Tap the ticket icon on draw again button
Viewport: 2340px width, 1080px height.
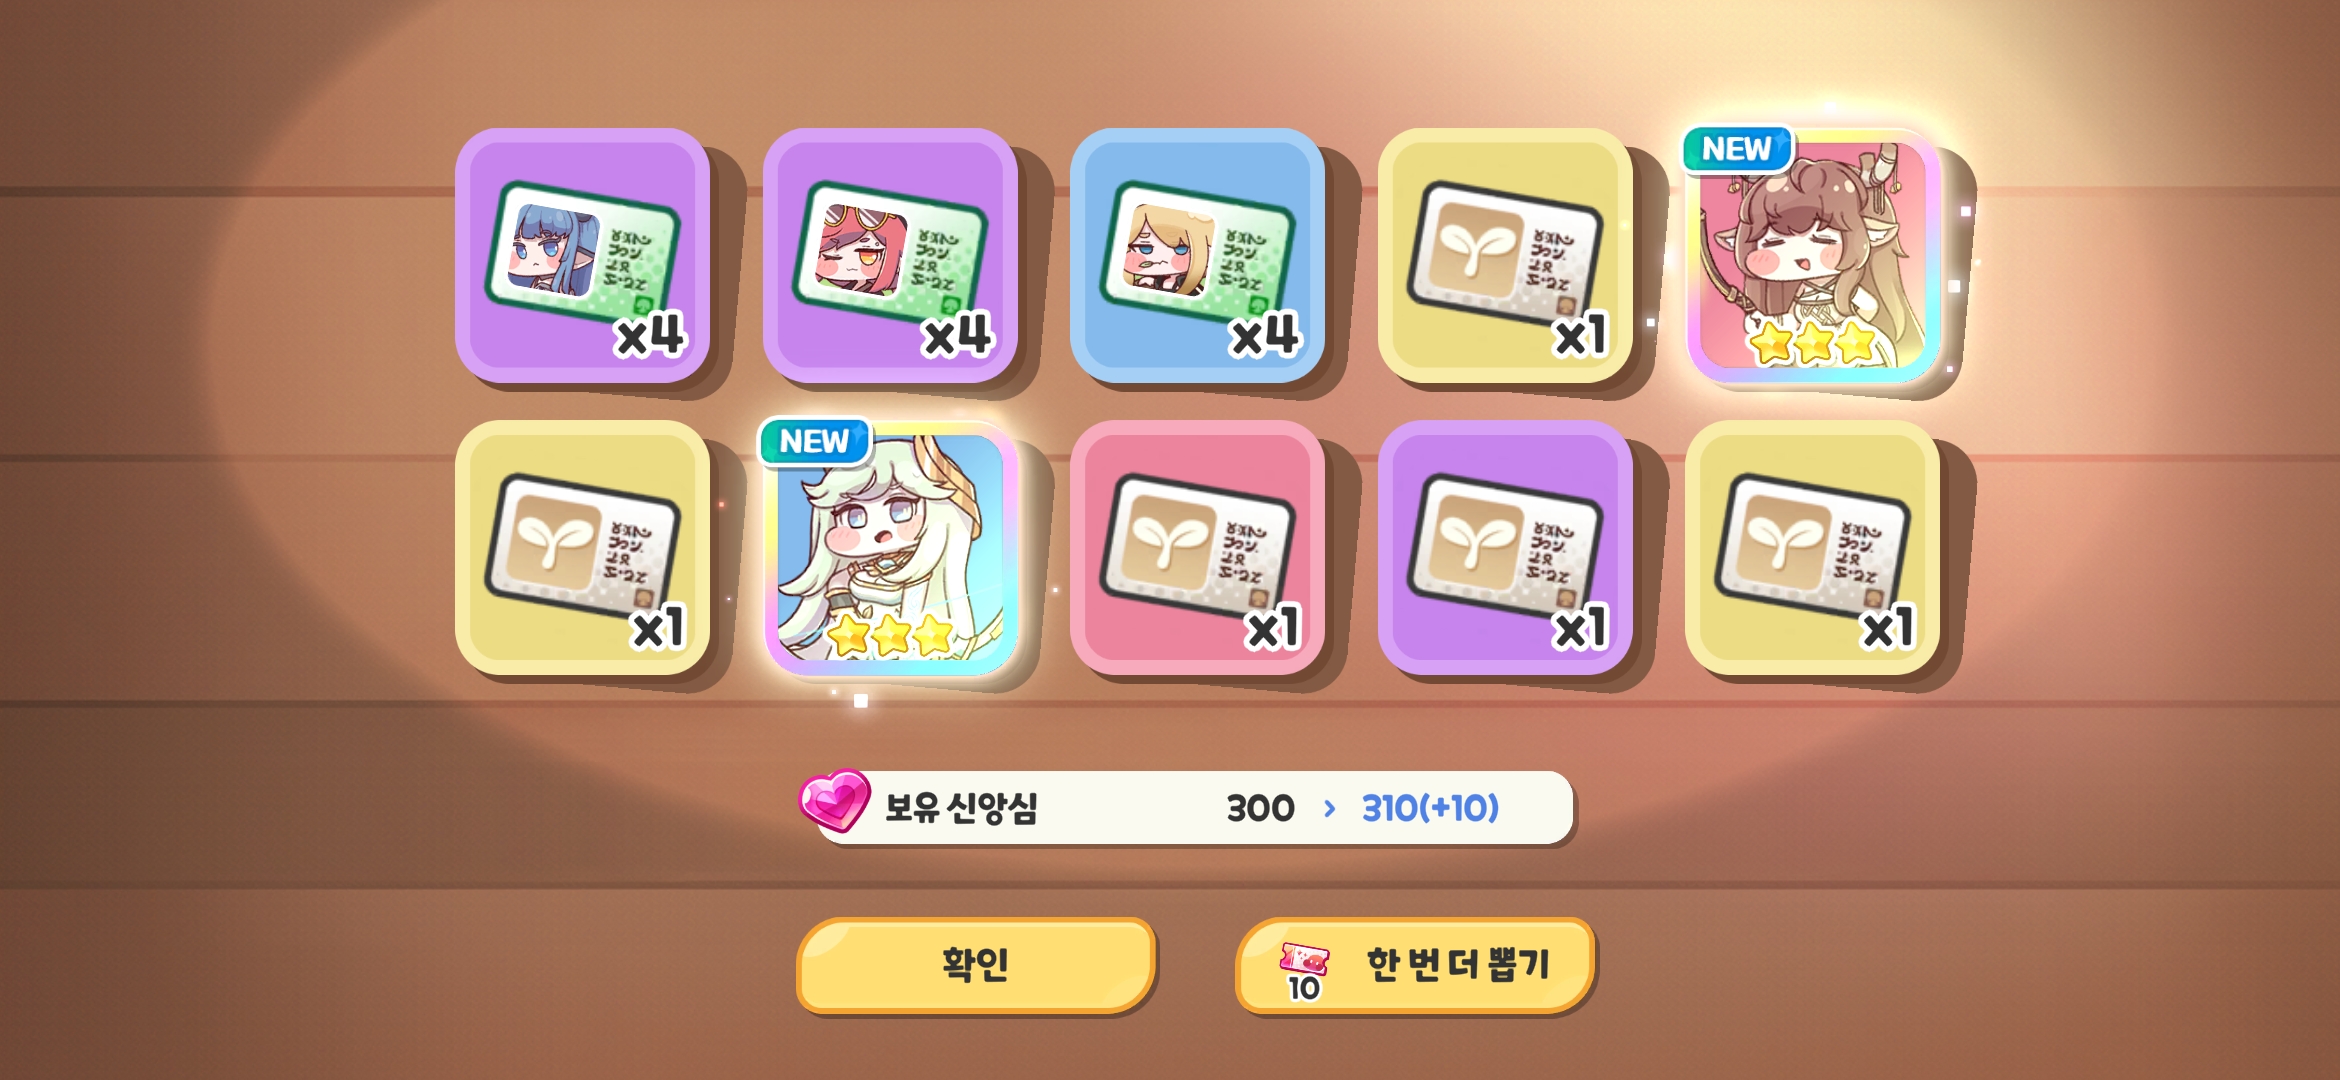pos(1304,971)
